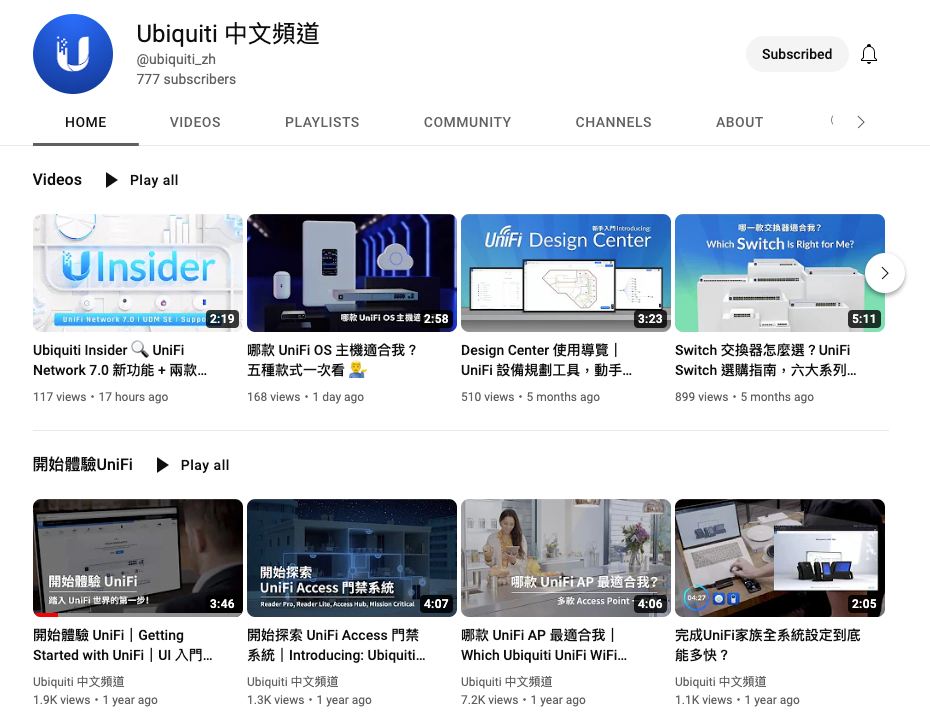Open the UniFi OS 主機 video thumbnail
This screenshot has height=721, width=930.
(352, 273)
